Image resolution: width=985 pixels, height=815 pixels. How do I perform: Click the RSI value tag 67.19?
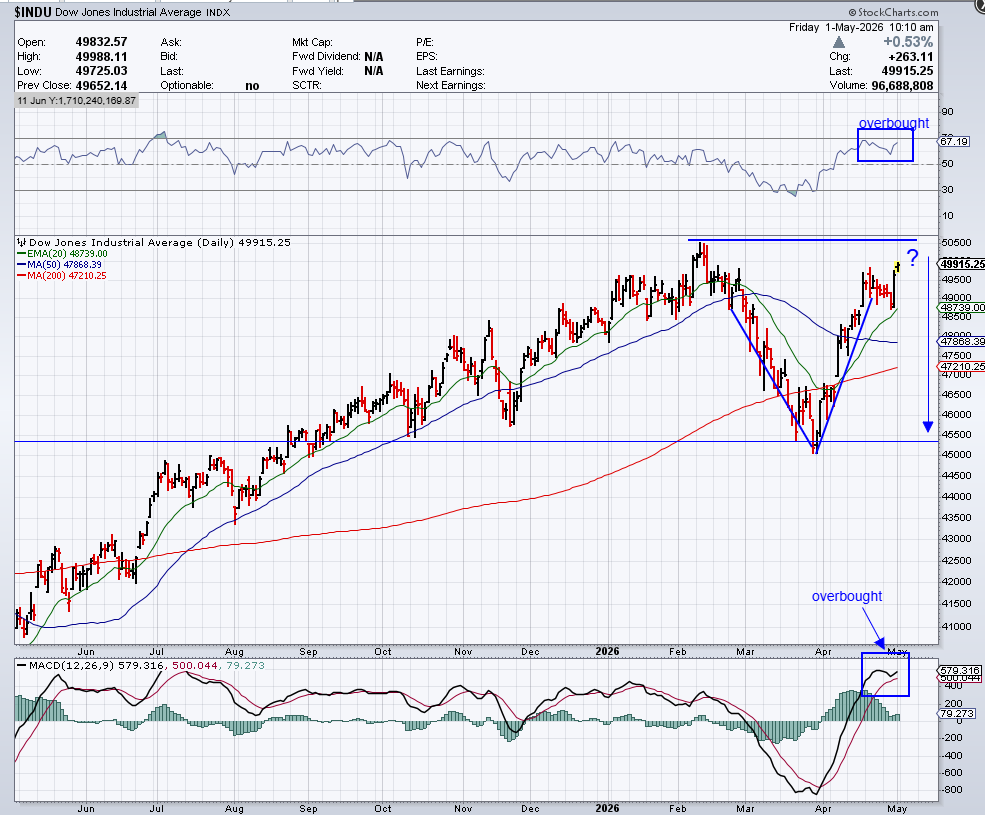click(x=954, y=141)
